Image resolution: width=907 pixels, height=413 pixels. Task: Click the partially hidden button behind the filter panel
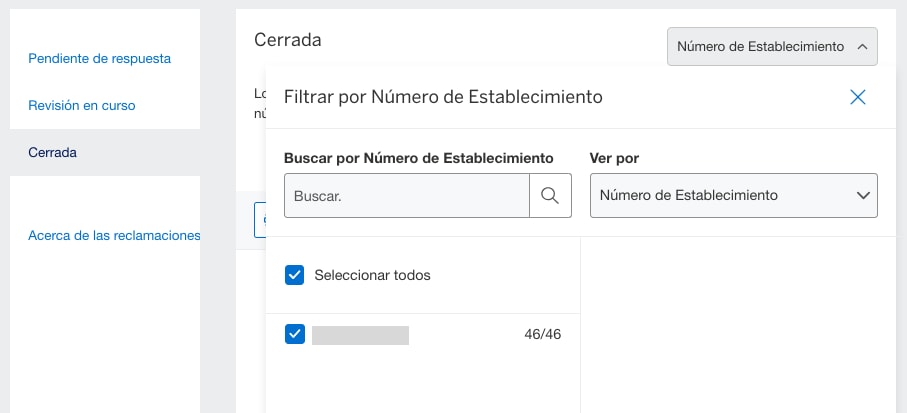(260, 220)
